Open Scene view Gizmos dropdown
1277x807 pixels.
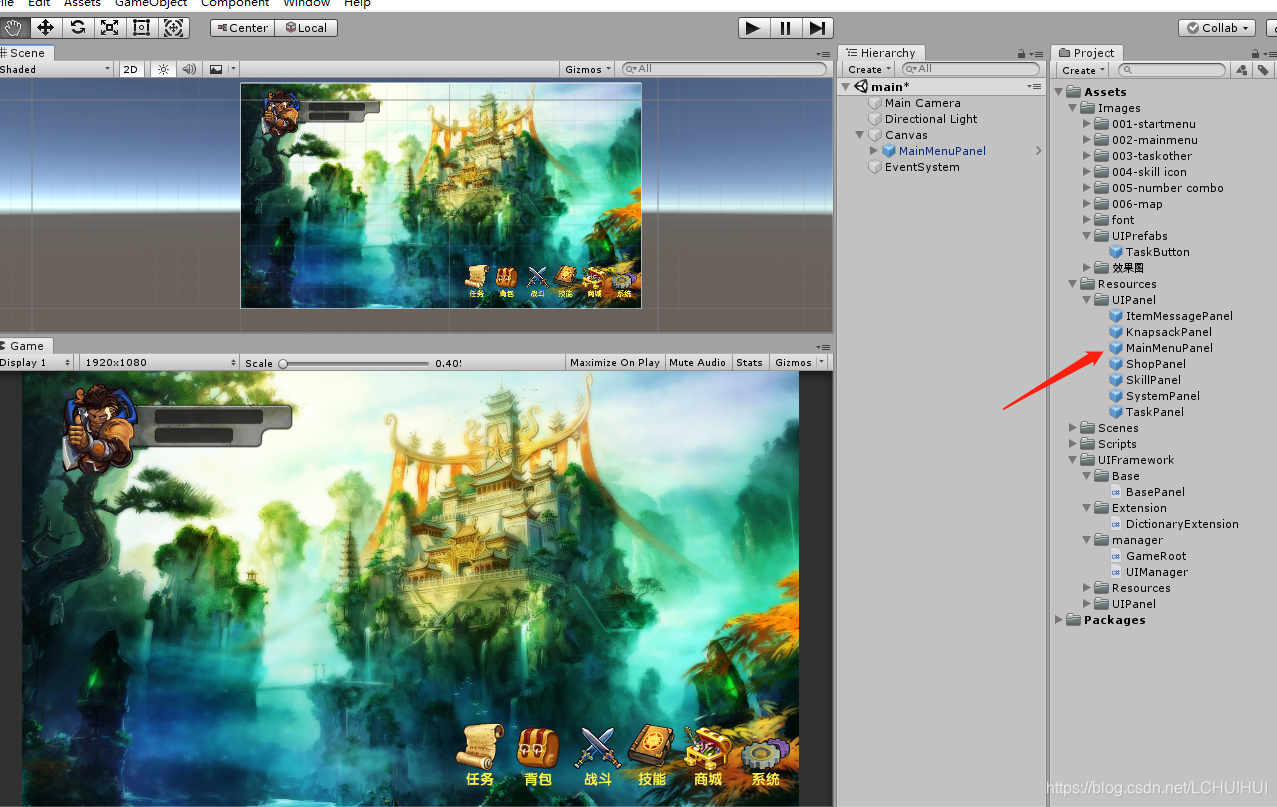point(588,69)
